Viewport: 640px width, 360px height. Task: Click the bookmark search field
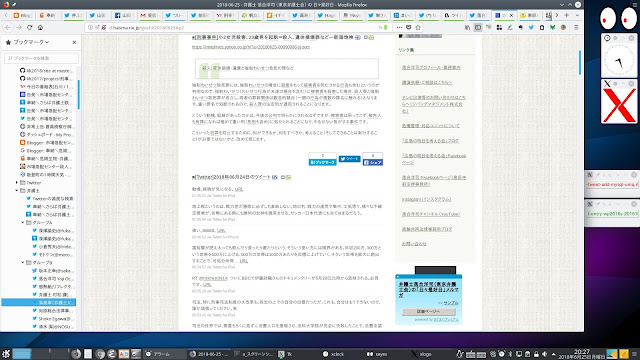41,58
